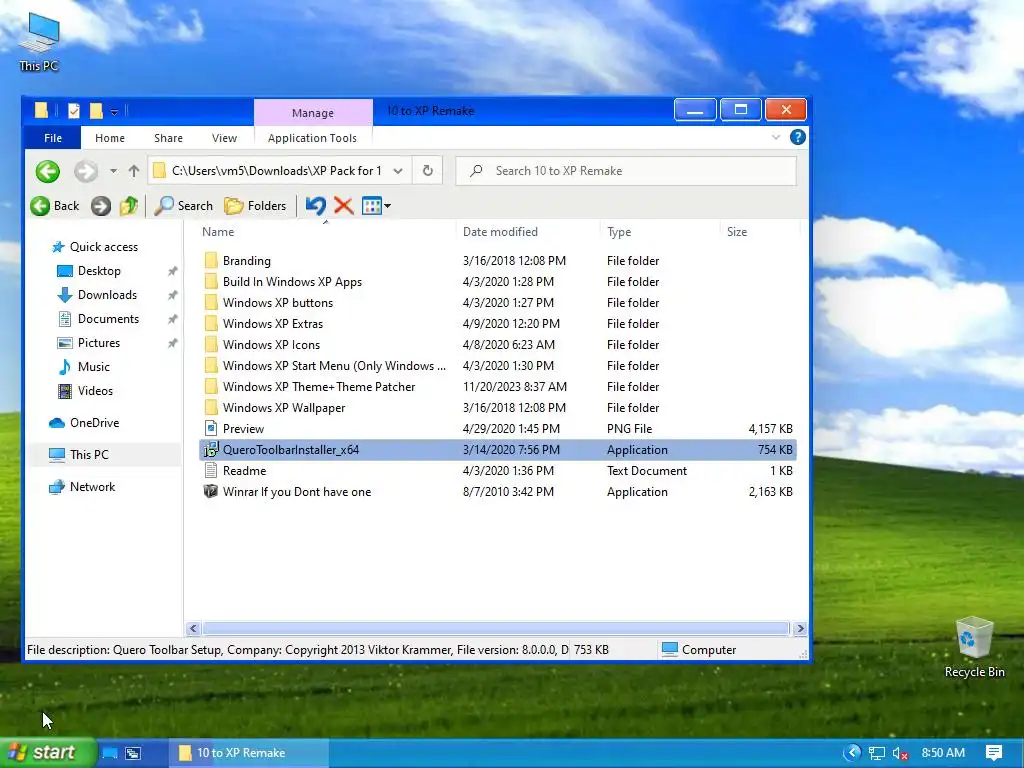Expand the address bar history dropdown
Viewport: 1024px width, 768px height.
[x=398, y=171]
